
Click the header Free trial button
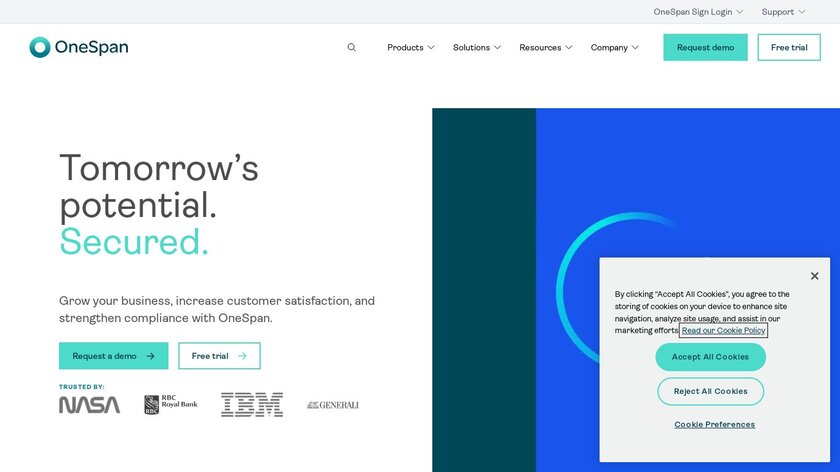click(x=789, y=47)
